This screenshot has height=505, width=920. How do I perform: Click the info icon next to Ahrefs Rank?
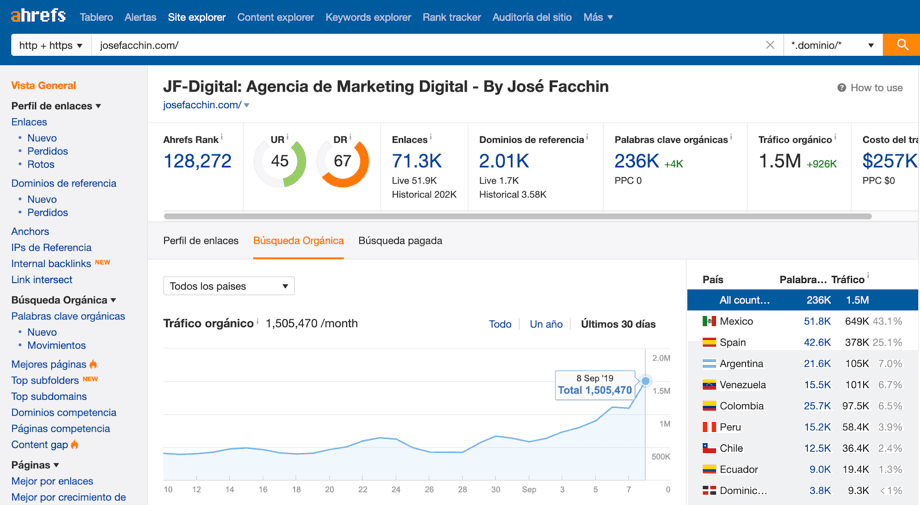pyautogui.click(x=222, y=138)
